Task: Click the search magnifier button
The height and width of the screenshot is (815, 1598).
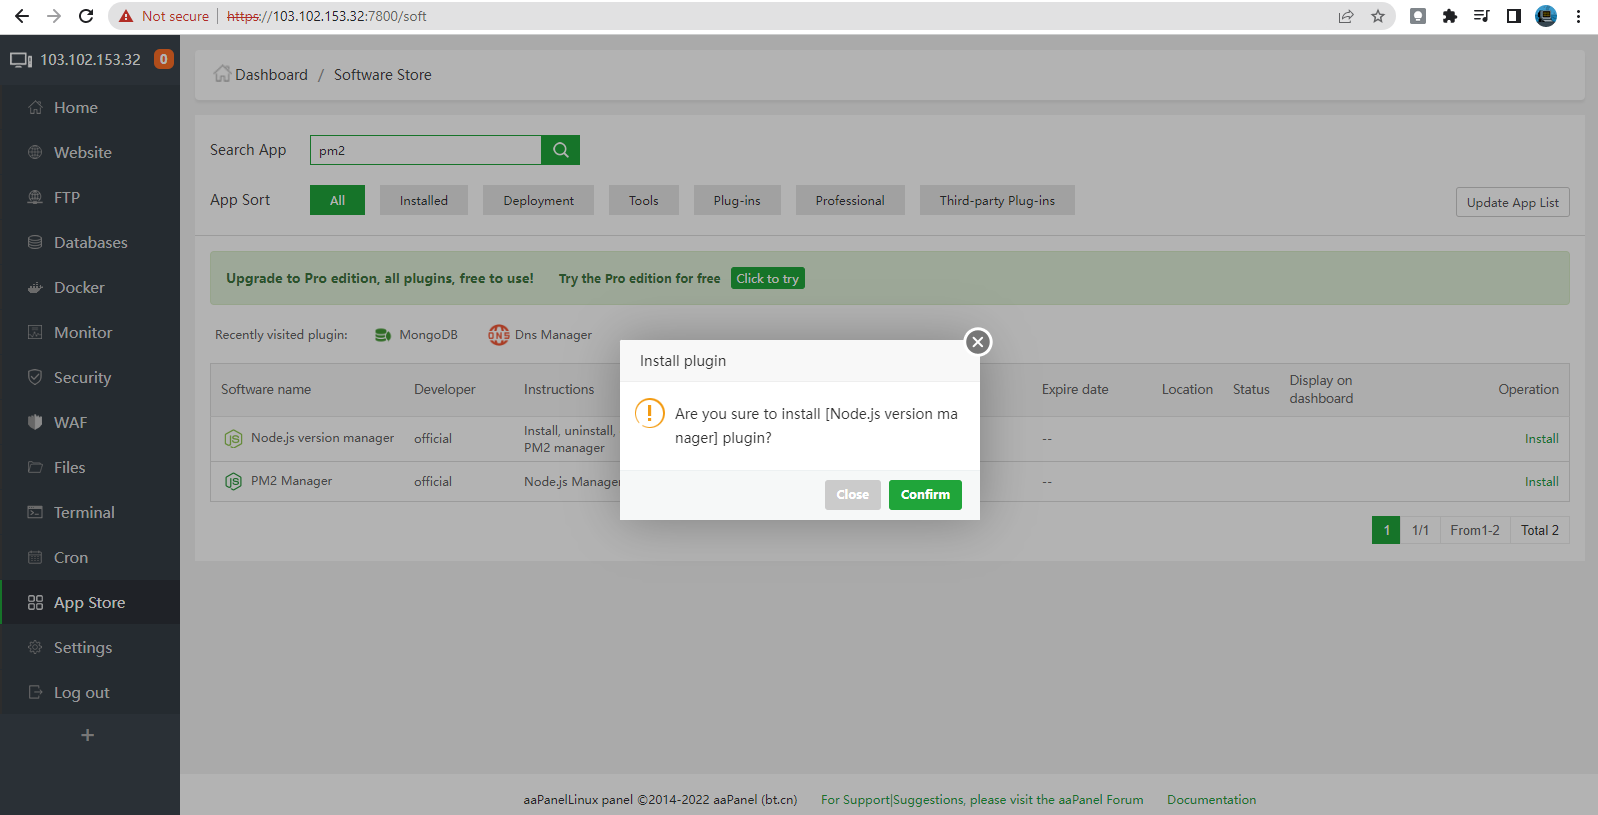Action: point(560,150)
